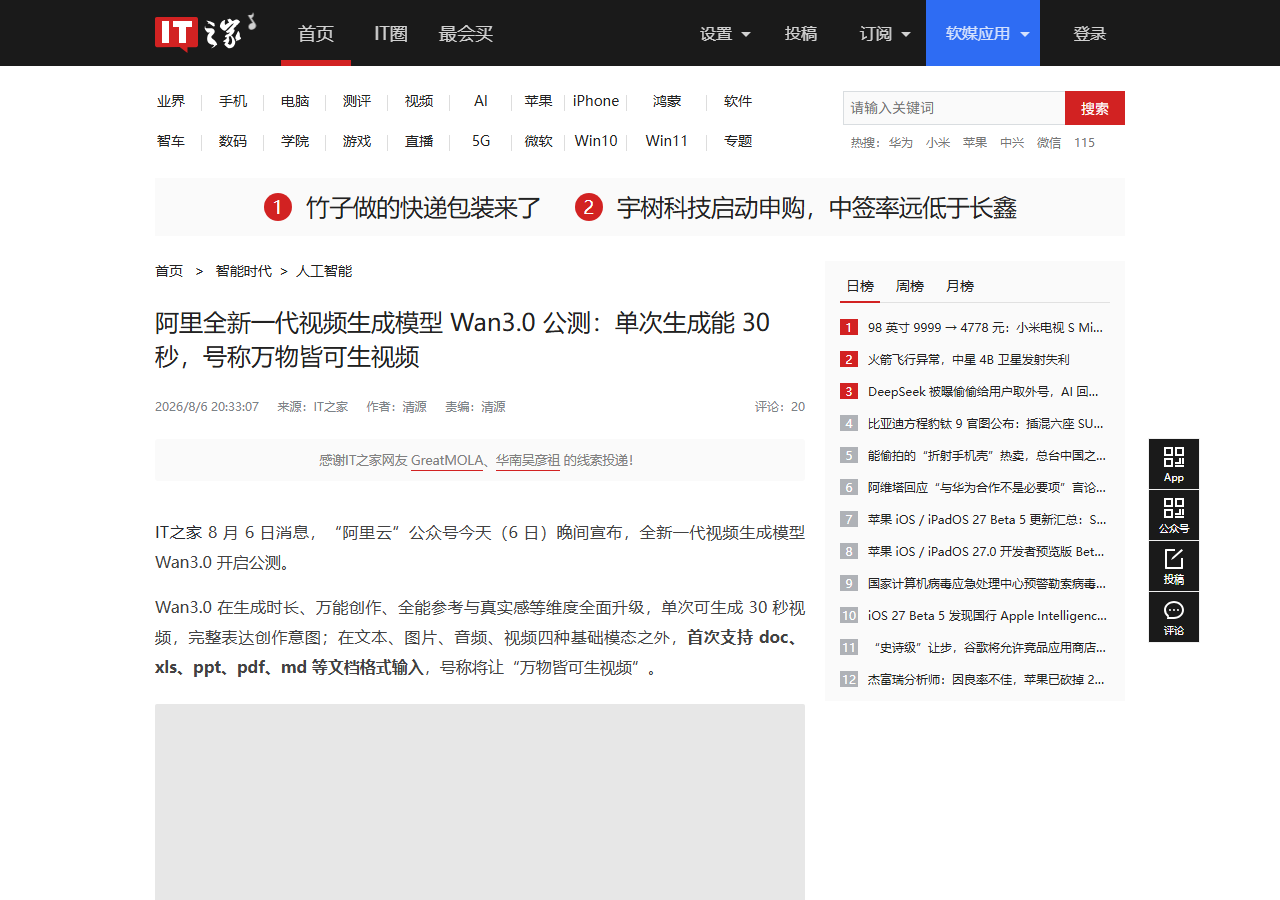Open the AI category

[481, 101]
